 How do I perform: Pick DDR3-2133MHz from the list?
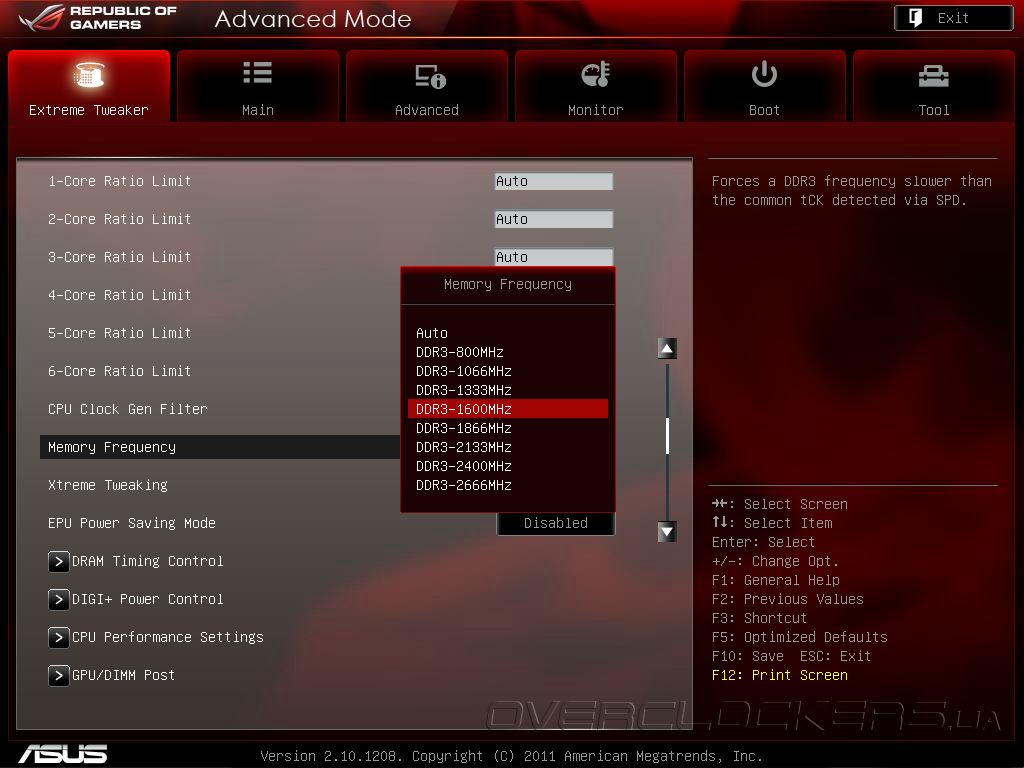point(507,447)
